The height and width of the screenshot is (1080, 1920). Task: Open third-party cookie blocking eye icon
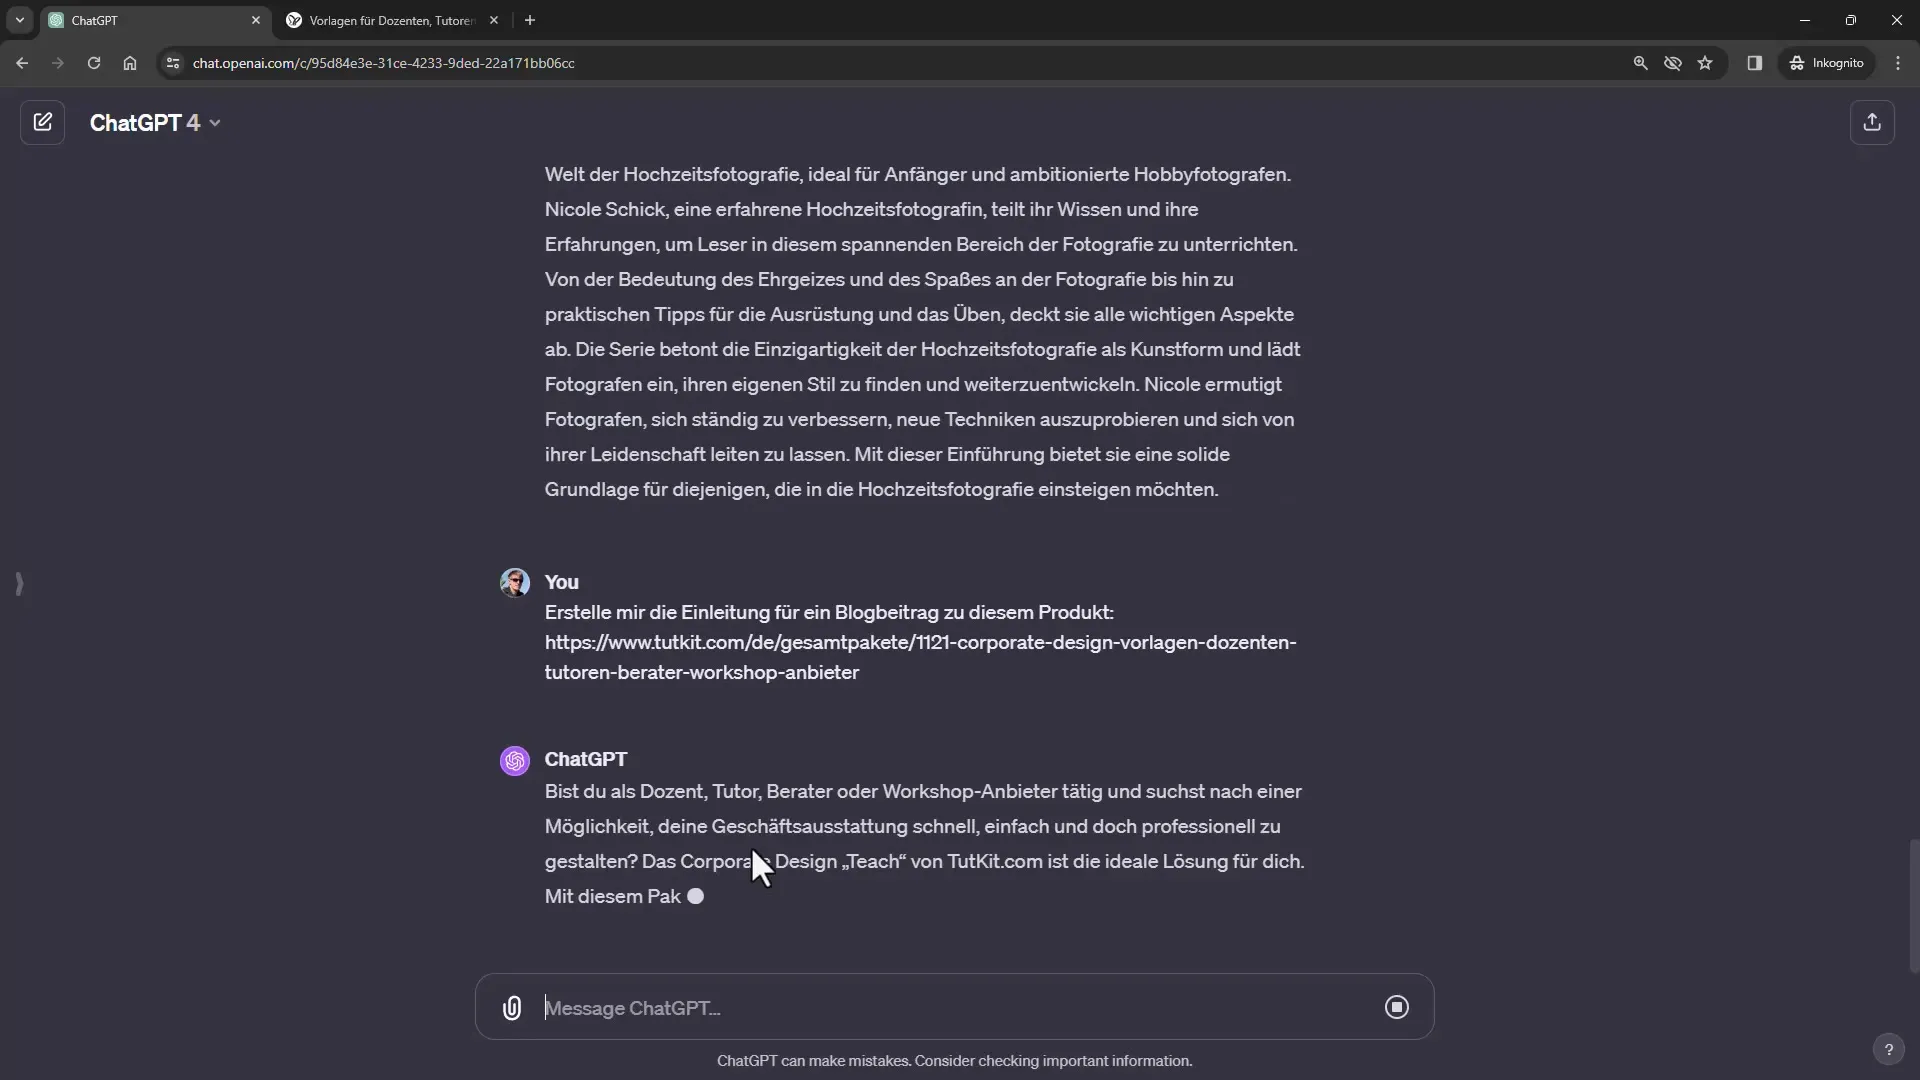[x=1672, y=63]
